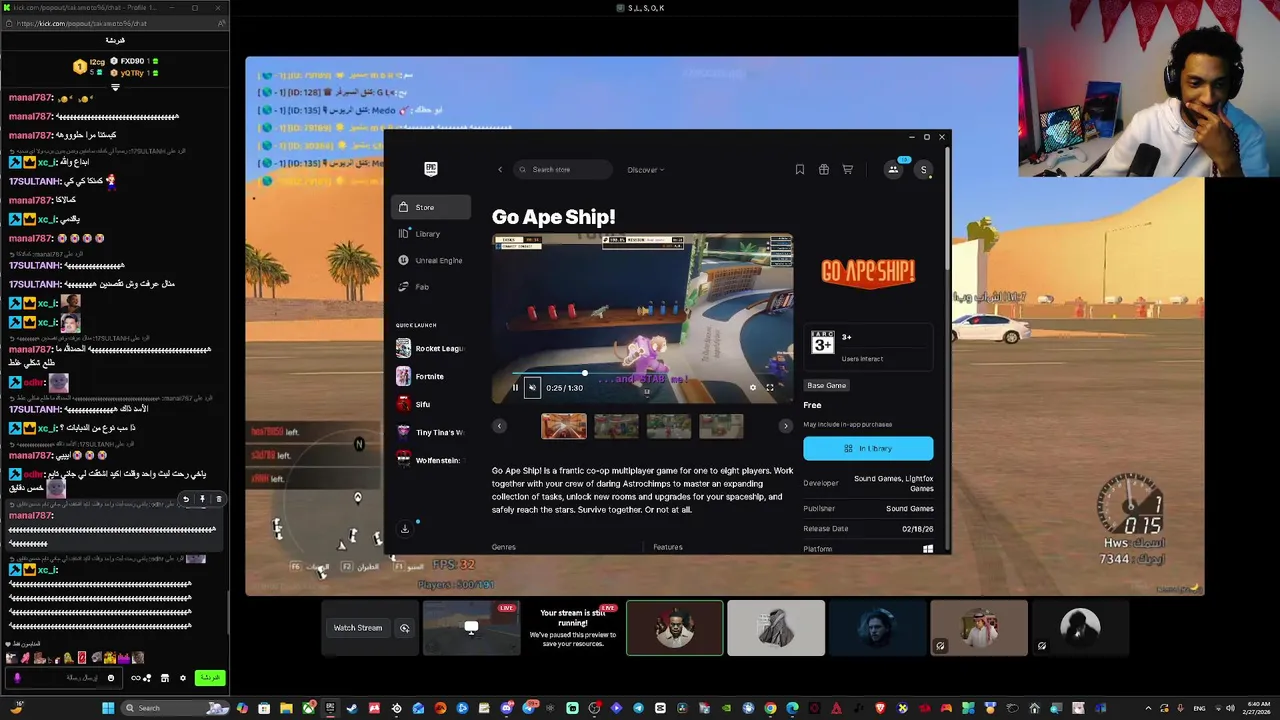The image size is (1280, 720).
Task: Open Epic profile avatar S
Action: (x=924, y=169)
